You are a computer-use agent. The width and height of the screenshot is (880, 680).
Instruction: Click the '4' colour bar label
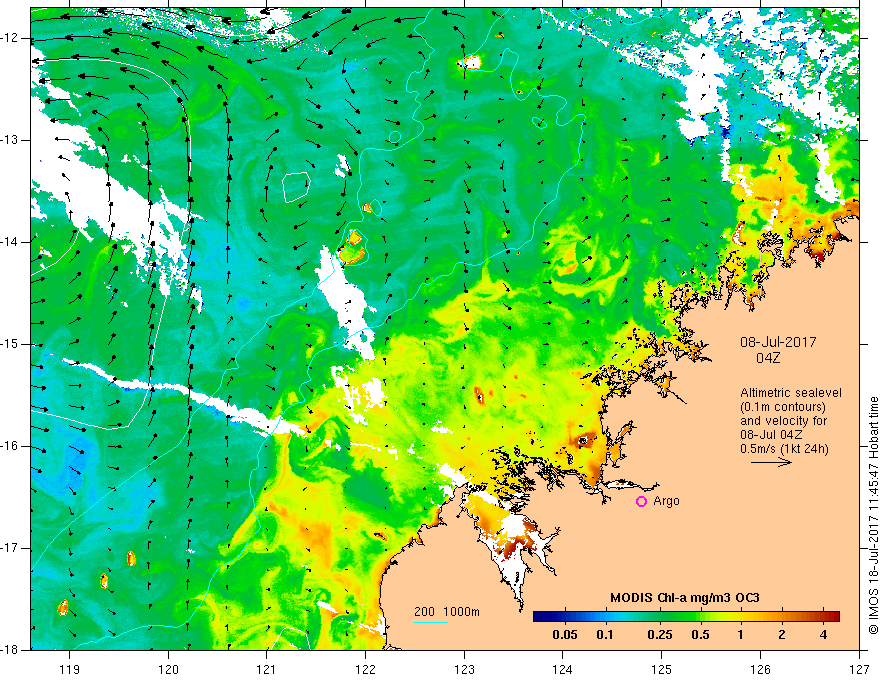pos(823,635)
